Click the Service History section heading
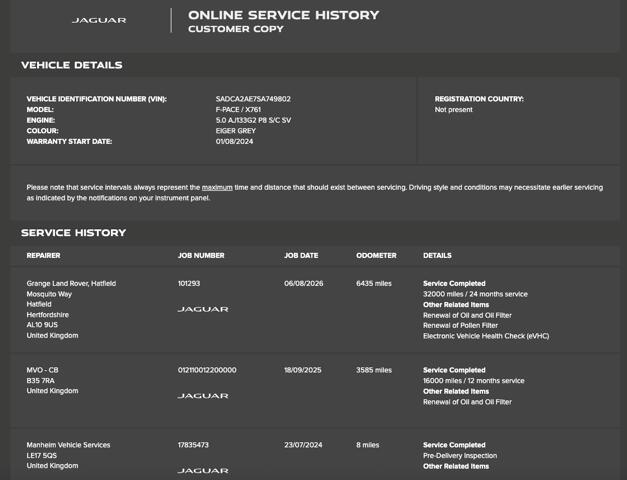The height and width of the screenshot is (480, 627). point(74,232)
